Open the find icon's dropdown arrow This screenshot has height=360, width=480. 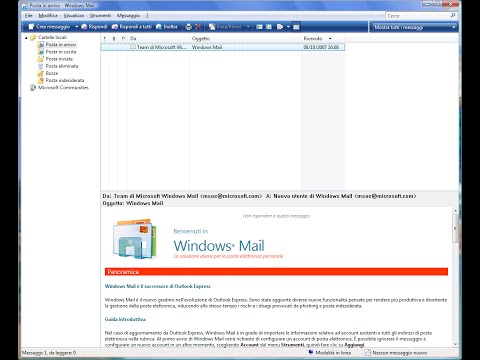[288, 27]
